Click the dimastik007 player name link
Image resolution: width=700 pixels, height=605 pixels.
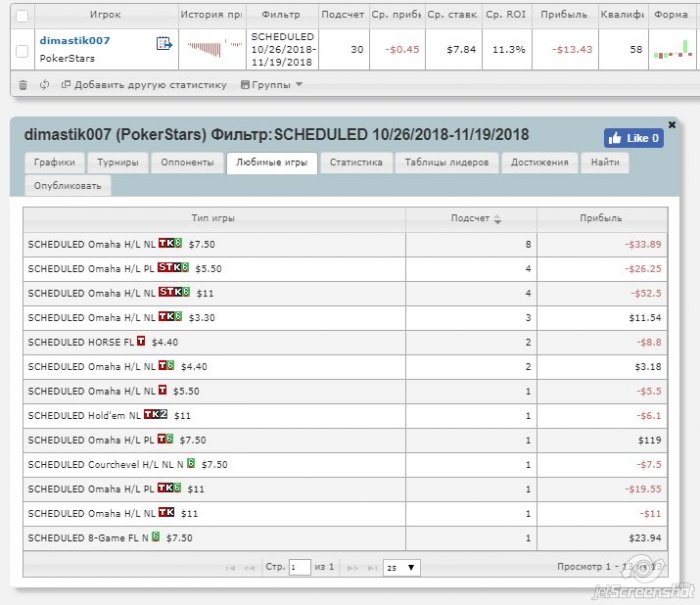pyautogui.click(x=74, y=40)
